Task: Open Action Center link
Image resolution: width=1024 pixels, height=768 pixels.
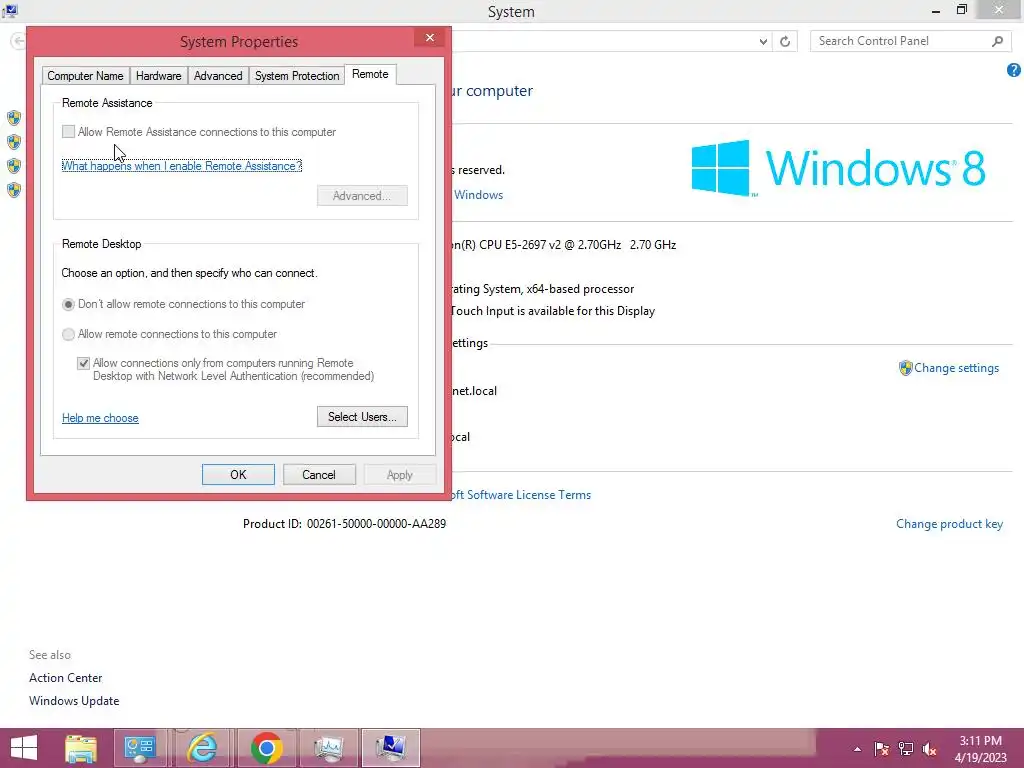Action: click(x=65, y=678)
